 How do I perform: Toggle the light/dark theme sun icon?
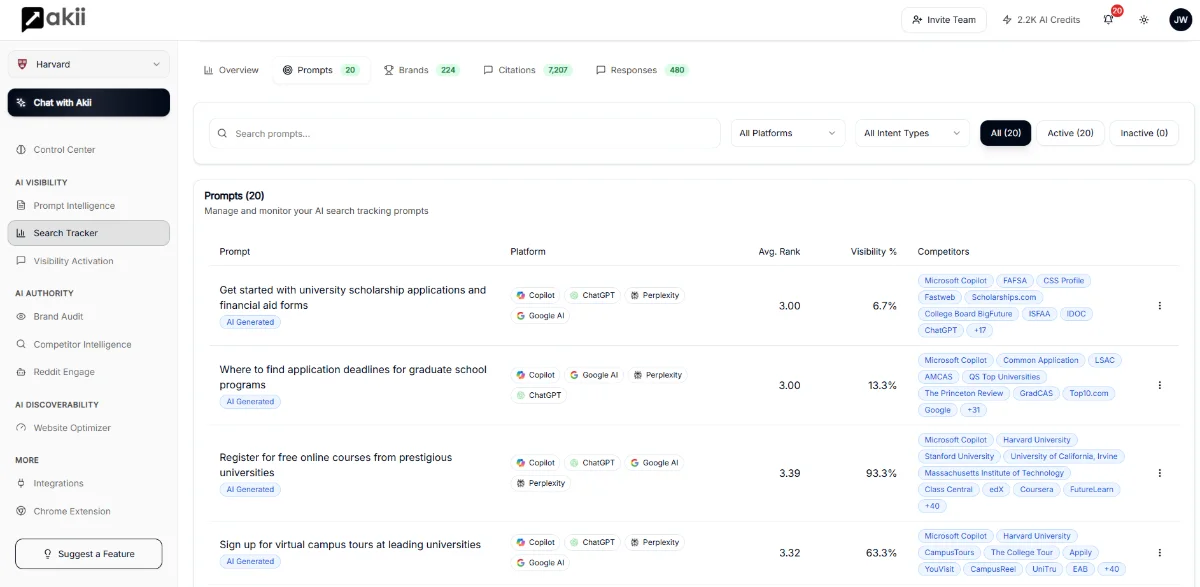click(1144, 20)
